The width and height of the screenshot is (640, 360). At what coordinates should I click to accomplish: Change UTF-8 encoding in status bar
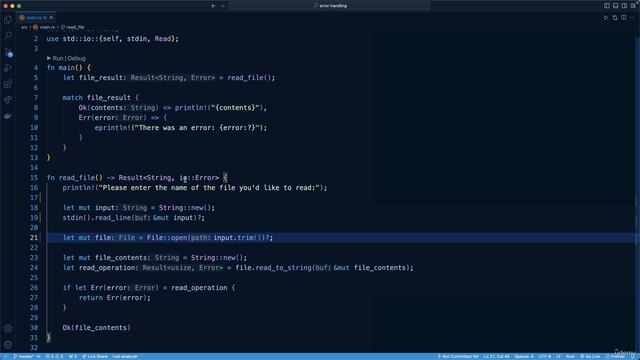(x=544, y=356)
